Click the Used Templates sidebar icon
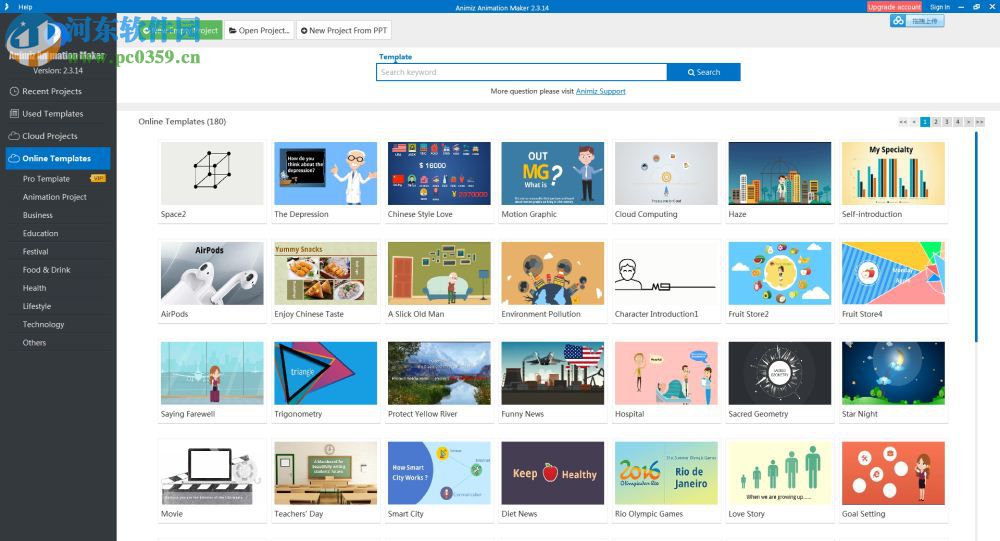This screenshot has height=541, width=1000. 14,114
